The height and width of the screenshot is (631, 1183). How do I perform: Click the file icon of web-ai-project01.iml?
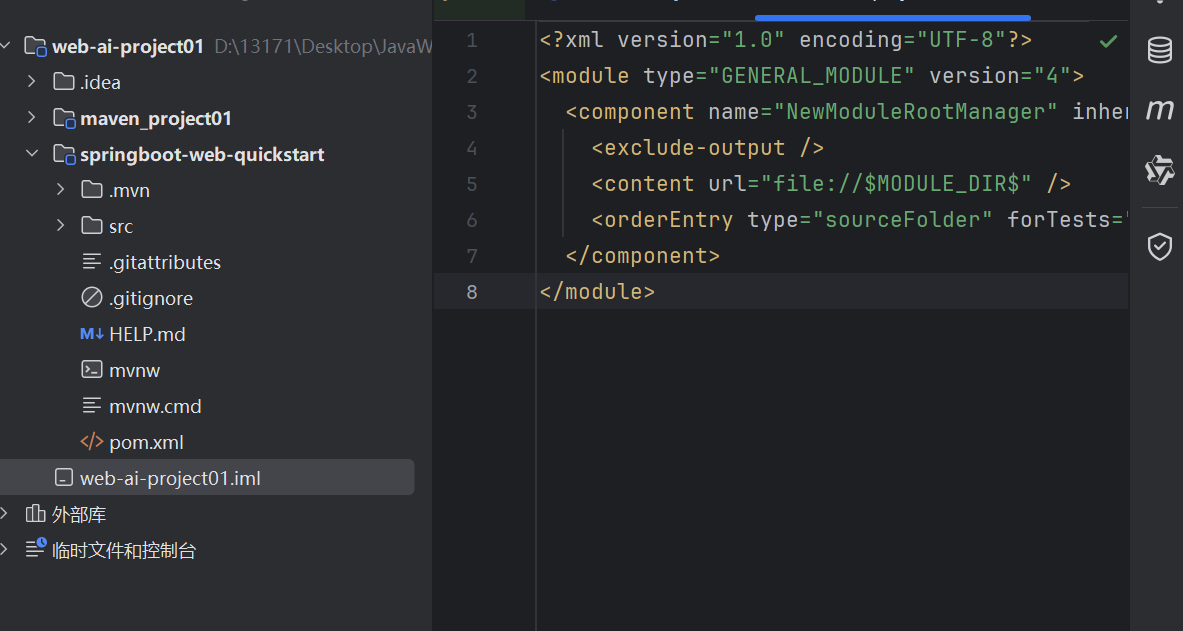coord(64,478)
